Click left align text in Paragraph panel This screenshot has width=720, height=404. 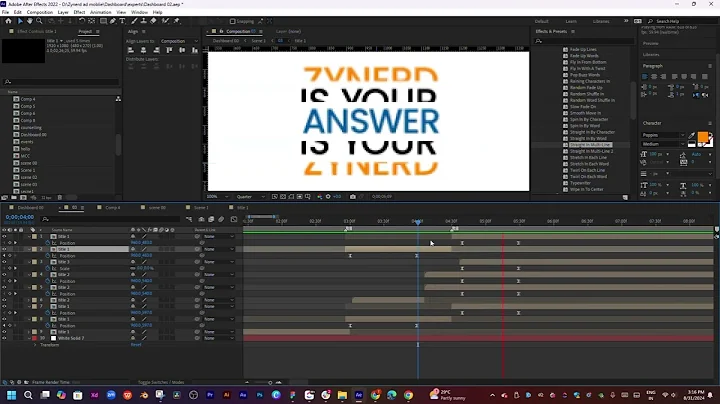(645, 77)
